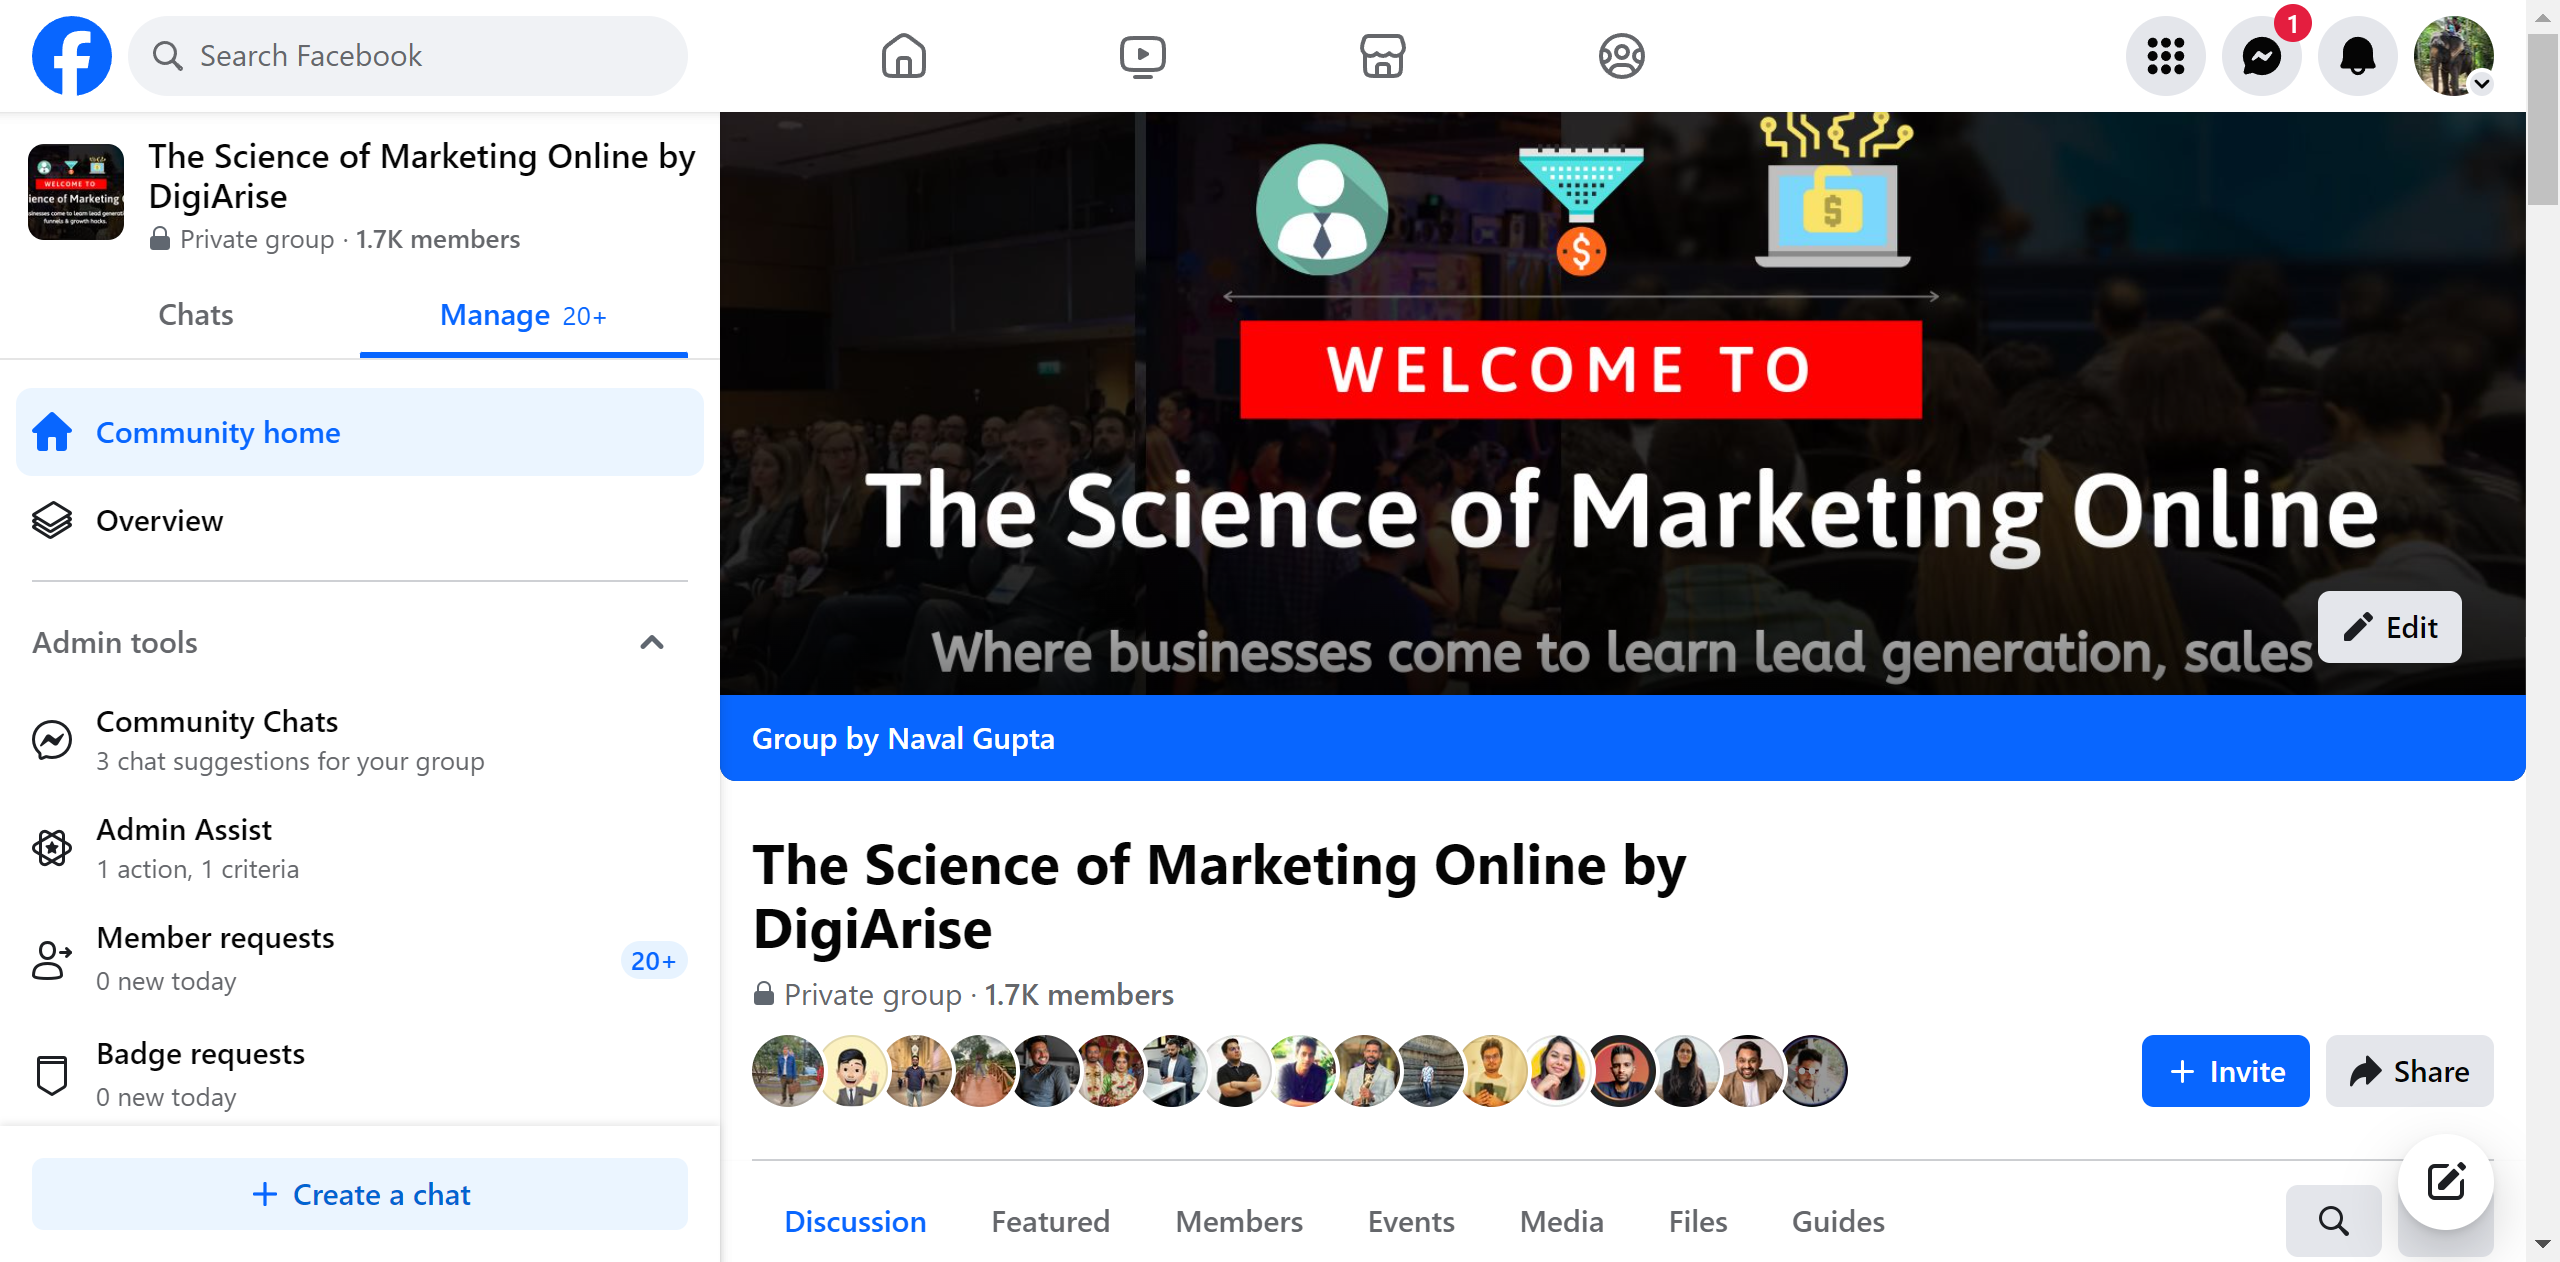Open the notifications bell
The width and height of the screenshot is (2560, 1262).
click(2357, 56)
